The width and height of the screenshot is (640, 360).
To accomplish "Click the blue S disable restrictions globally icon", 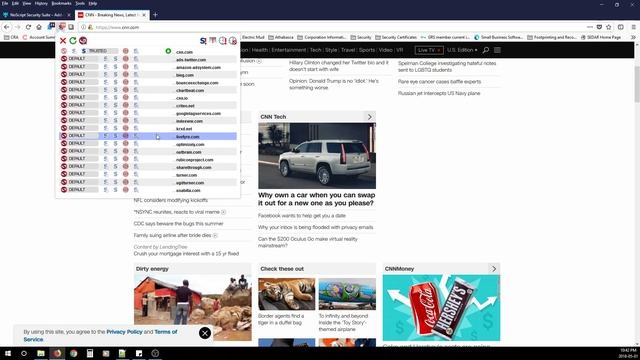I will (203, 40).
